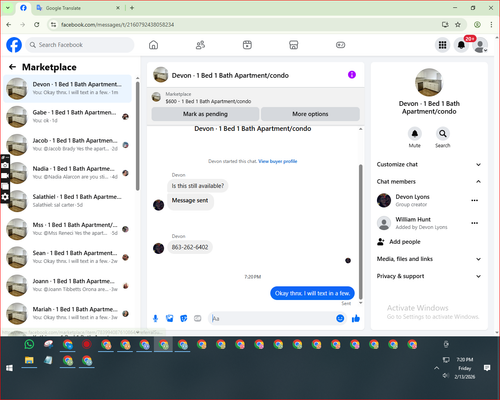Open the Windows action center notifications icon
This screenshot has height=400, width=500.
click(x=487, y=368)
